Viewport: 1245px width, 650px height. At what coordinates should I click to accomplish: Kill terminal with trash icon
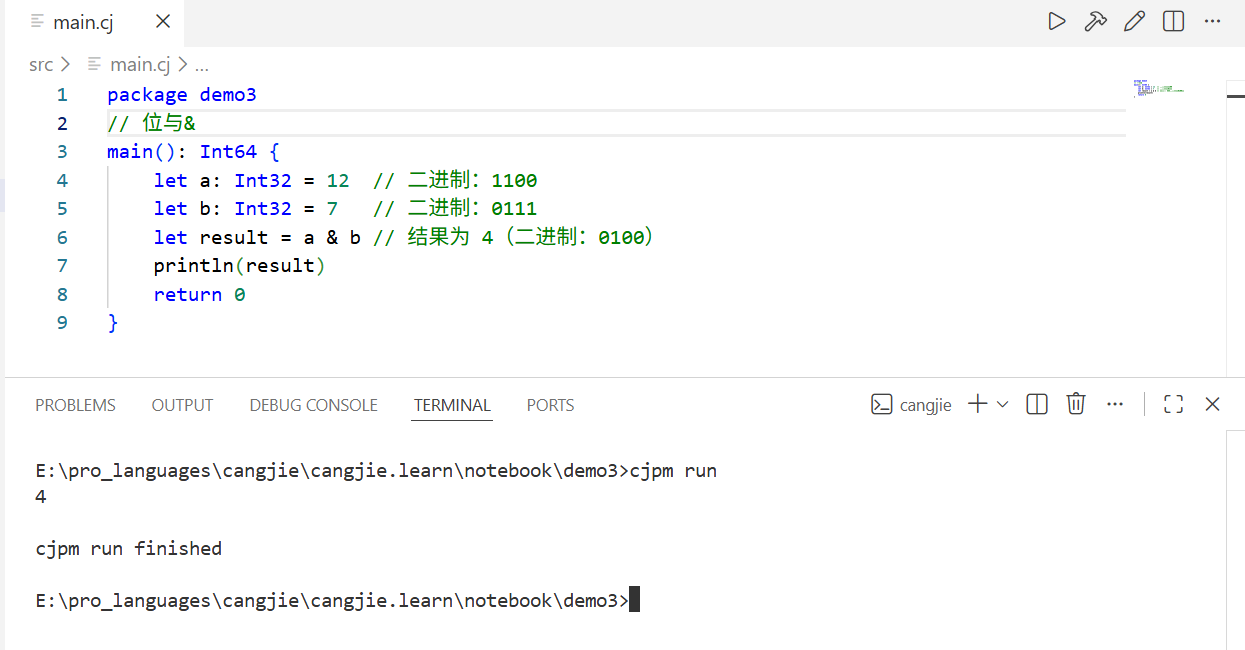1076,404
